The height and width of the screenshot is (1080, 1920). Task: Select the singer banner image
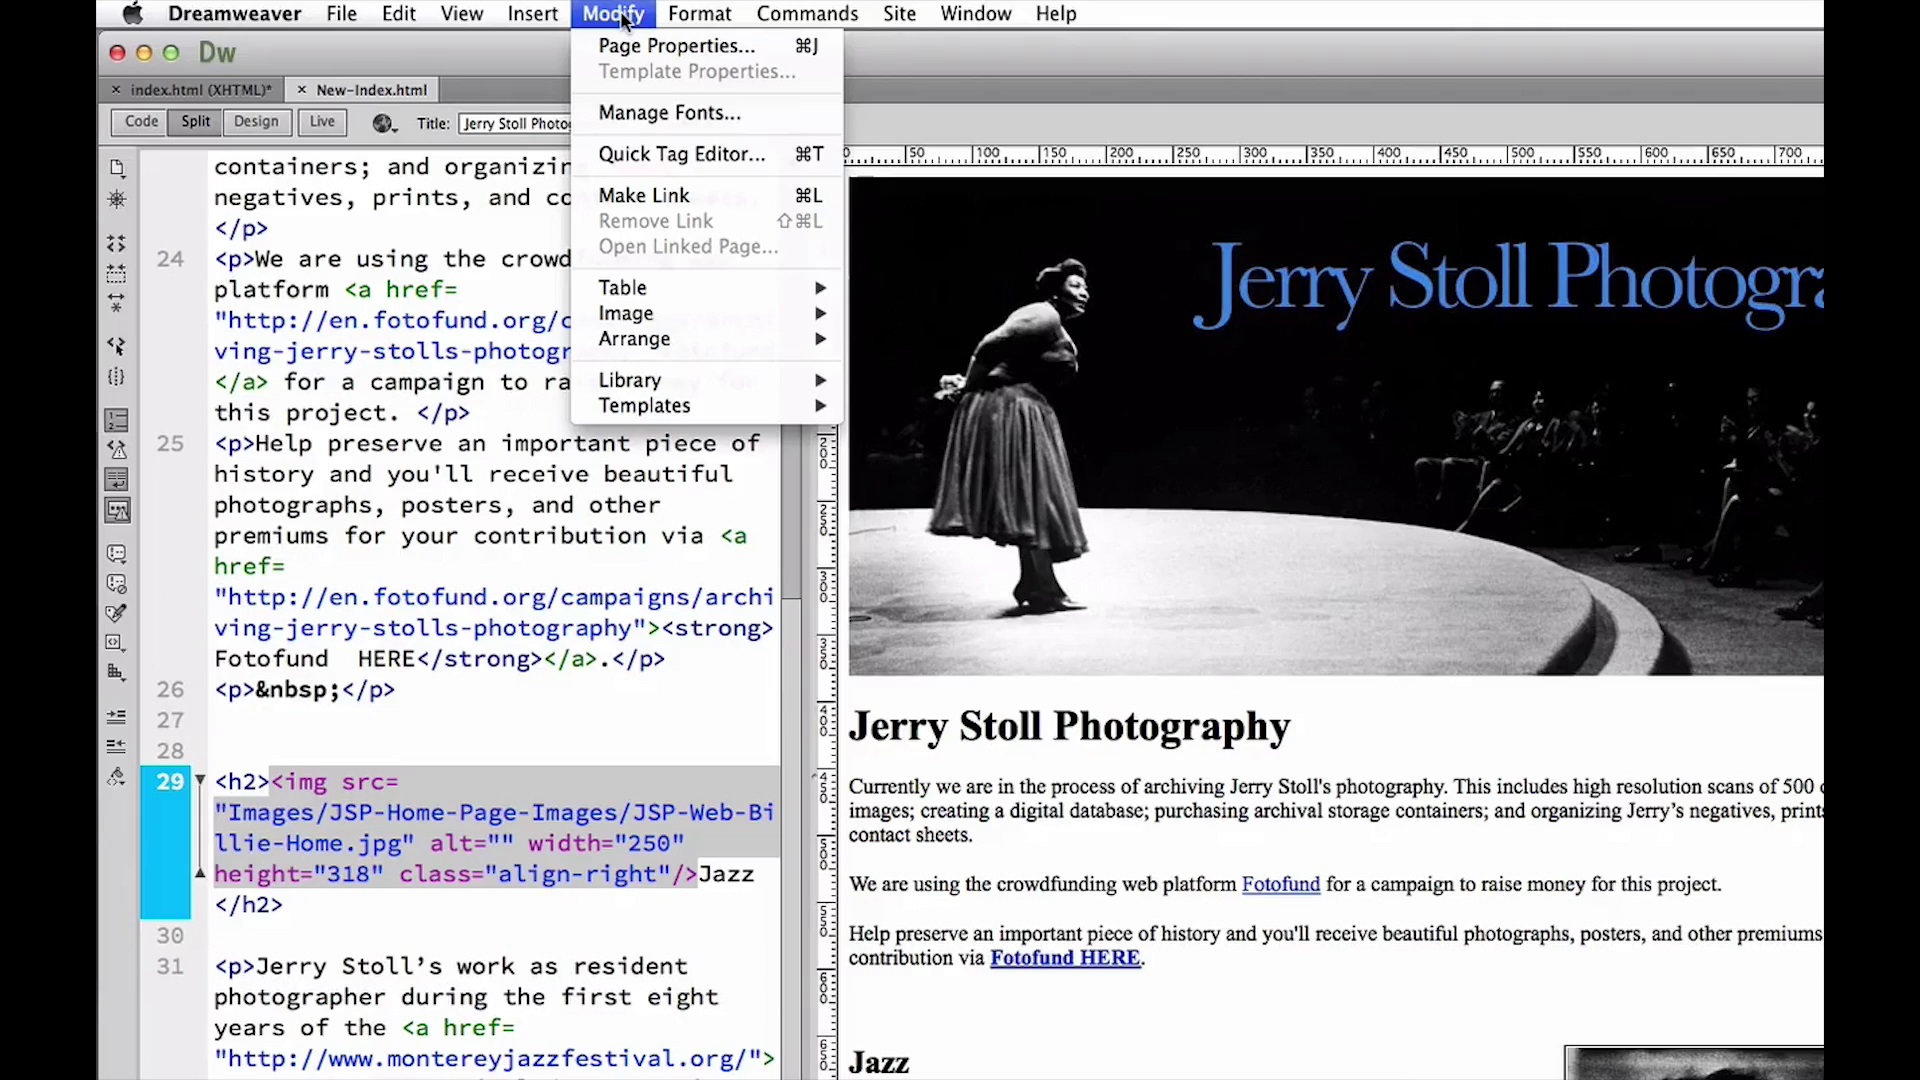(1336, 426)
